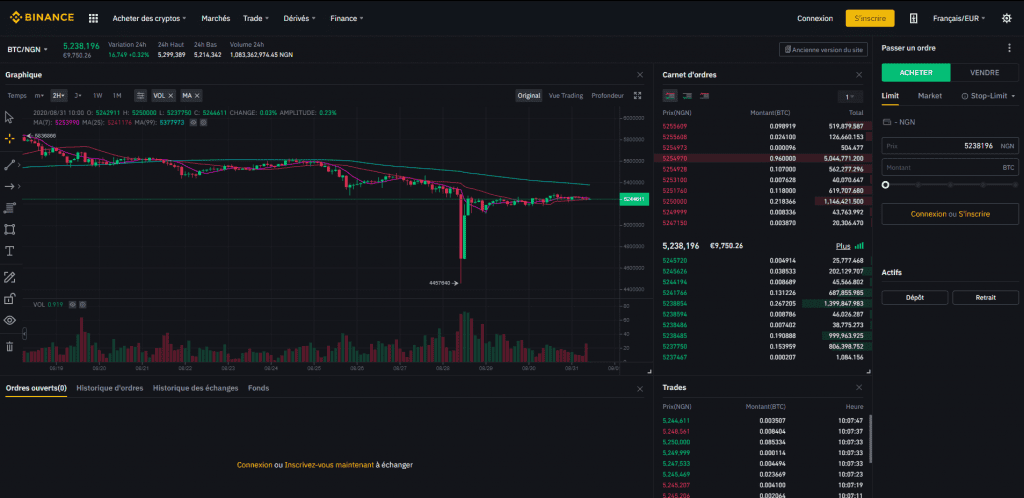The width and height of the screenshot is (1024, 498).
Task: Open the 2H hours interval dropdown
Action: (x=59, y=95)
